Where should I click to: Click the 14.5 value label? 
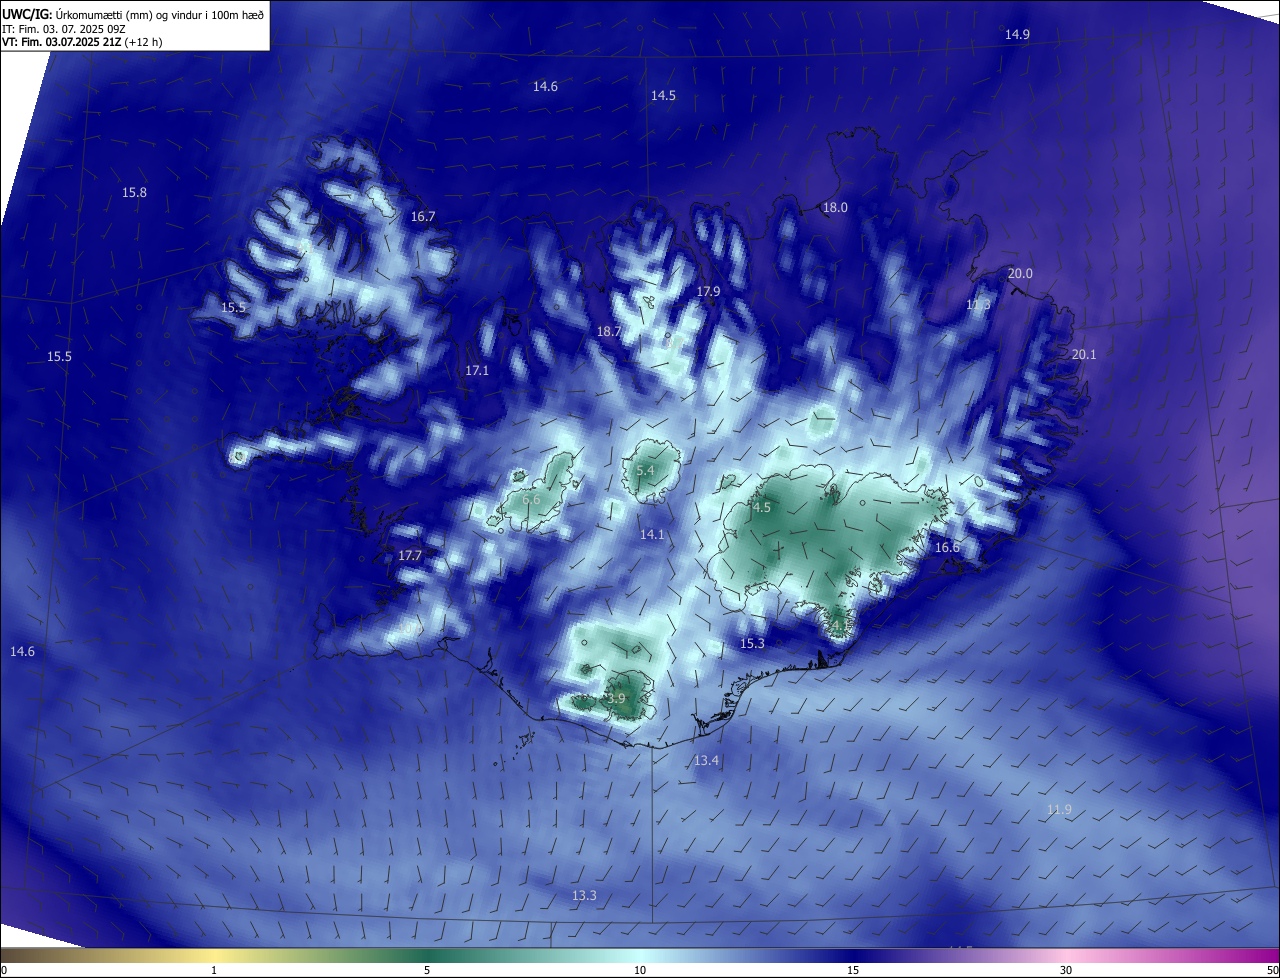coord(663,96)
